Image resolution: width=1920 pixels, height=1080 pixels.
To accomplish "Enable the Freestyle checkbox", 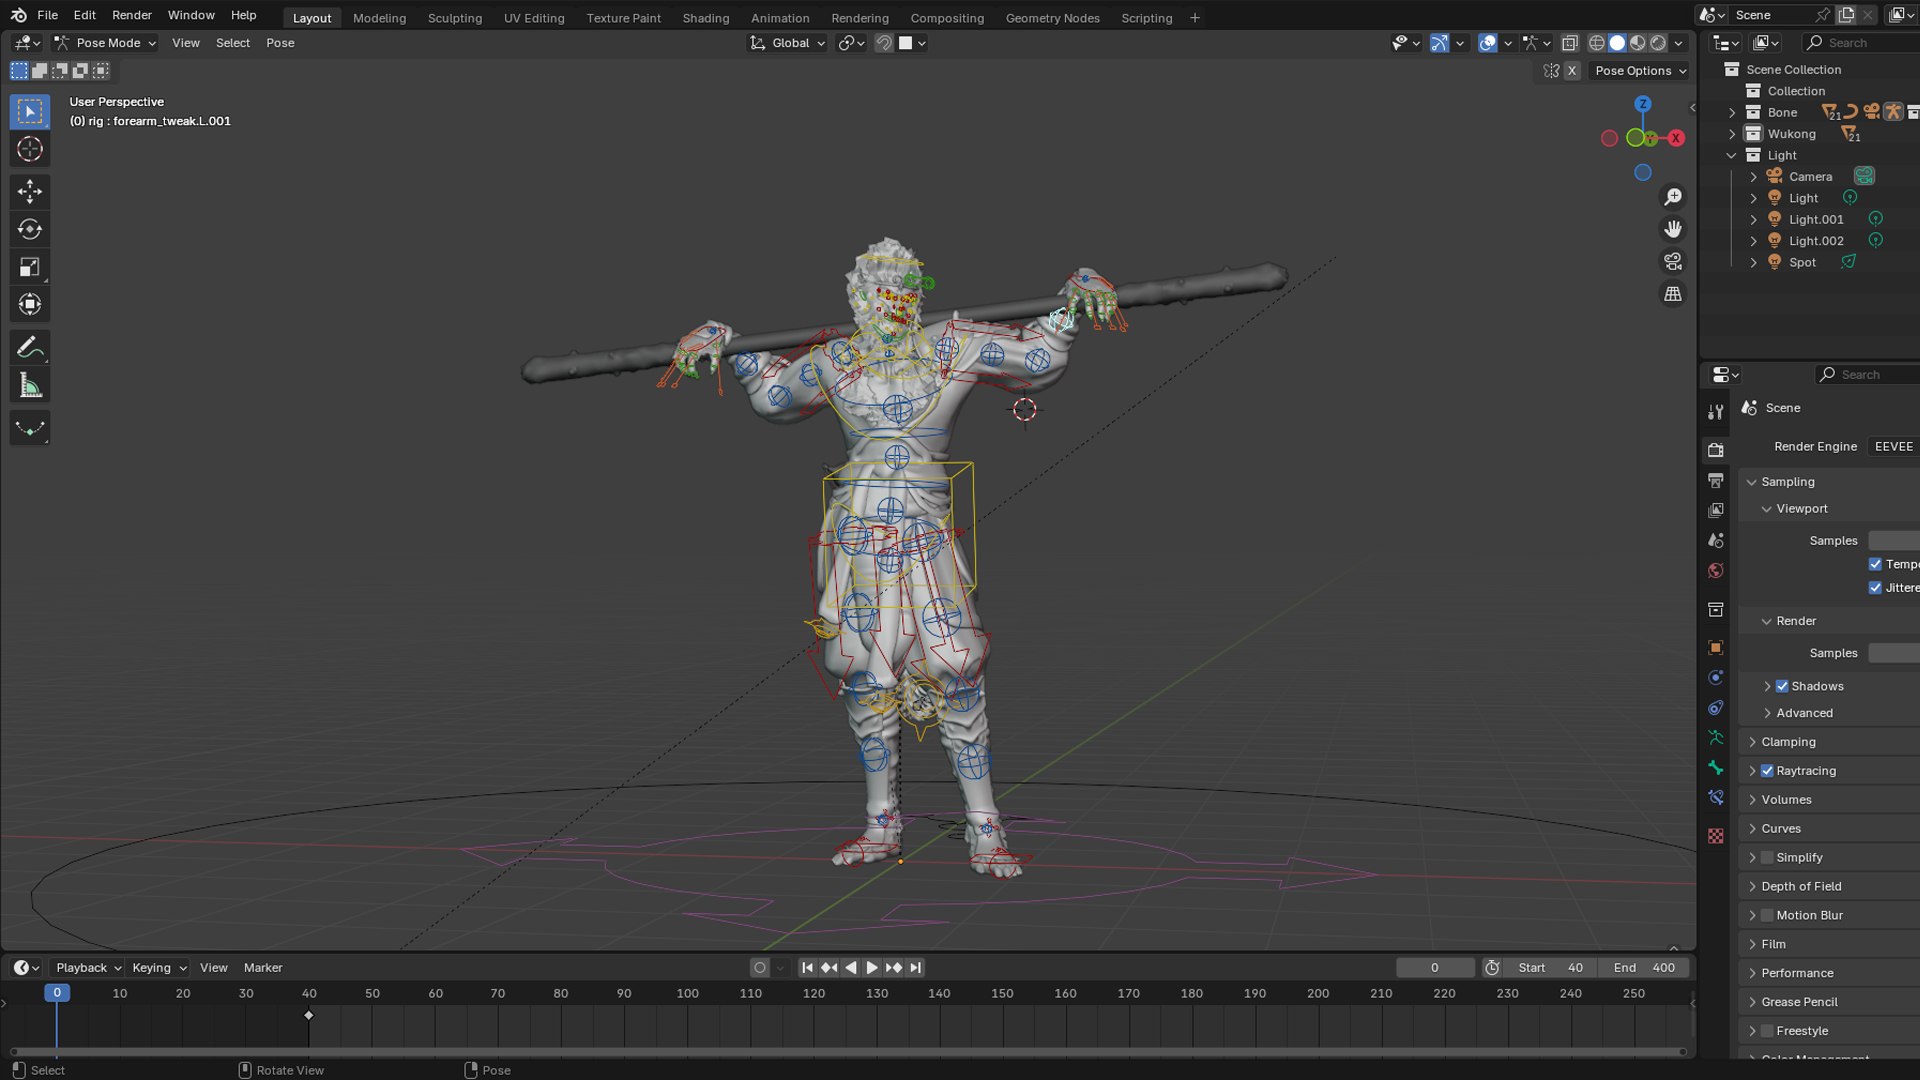I will tap(1767, 1031).
